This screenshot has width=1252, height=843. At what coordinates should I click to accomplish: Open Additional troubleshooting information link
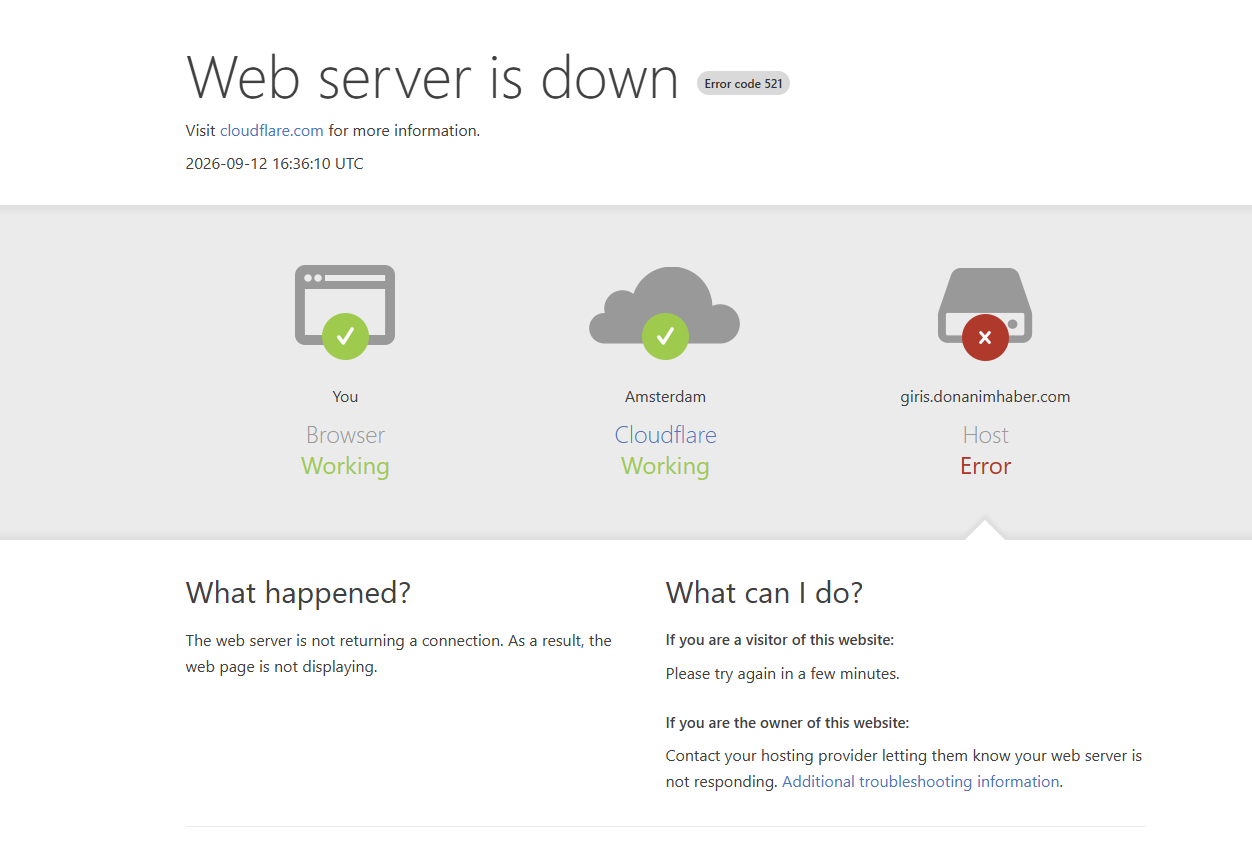(x=921, y=782)
